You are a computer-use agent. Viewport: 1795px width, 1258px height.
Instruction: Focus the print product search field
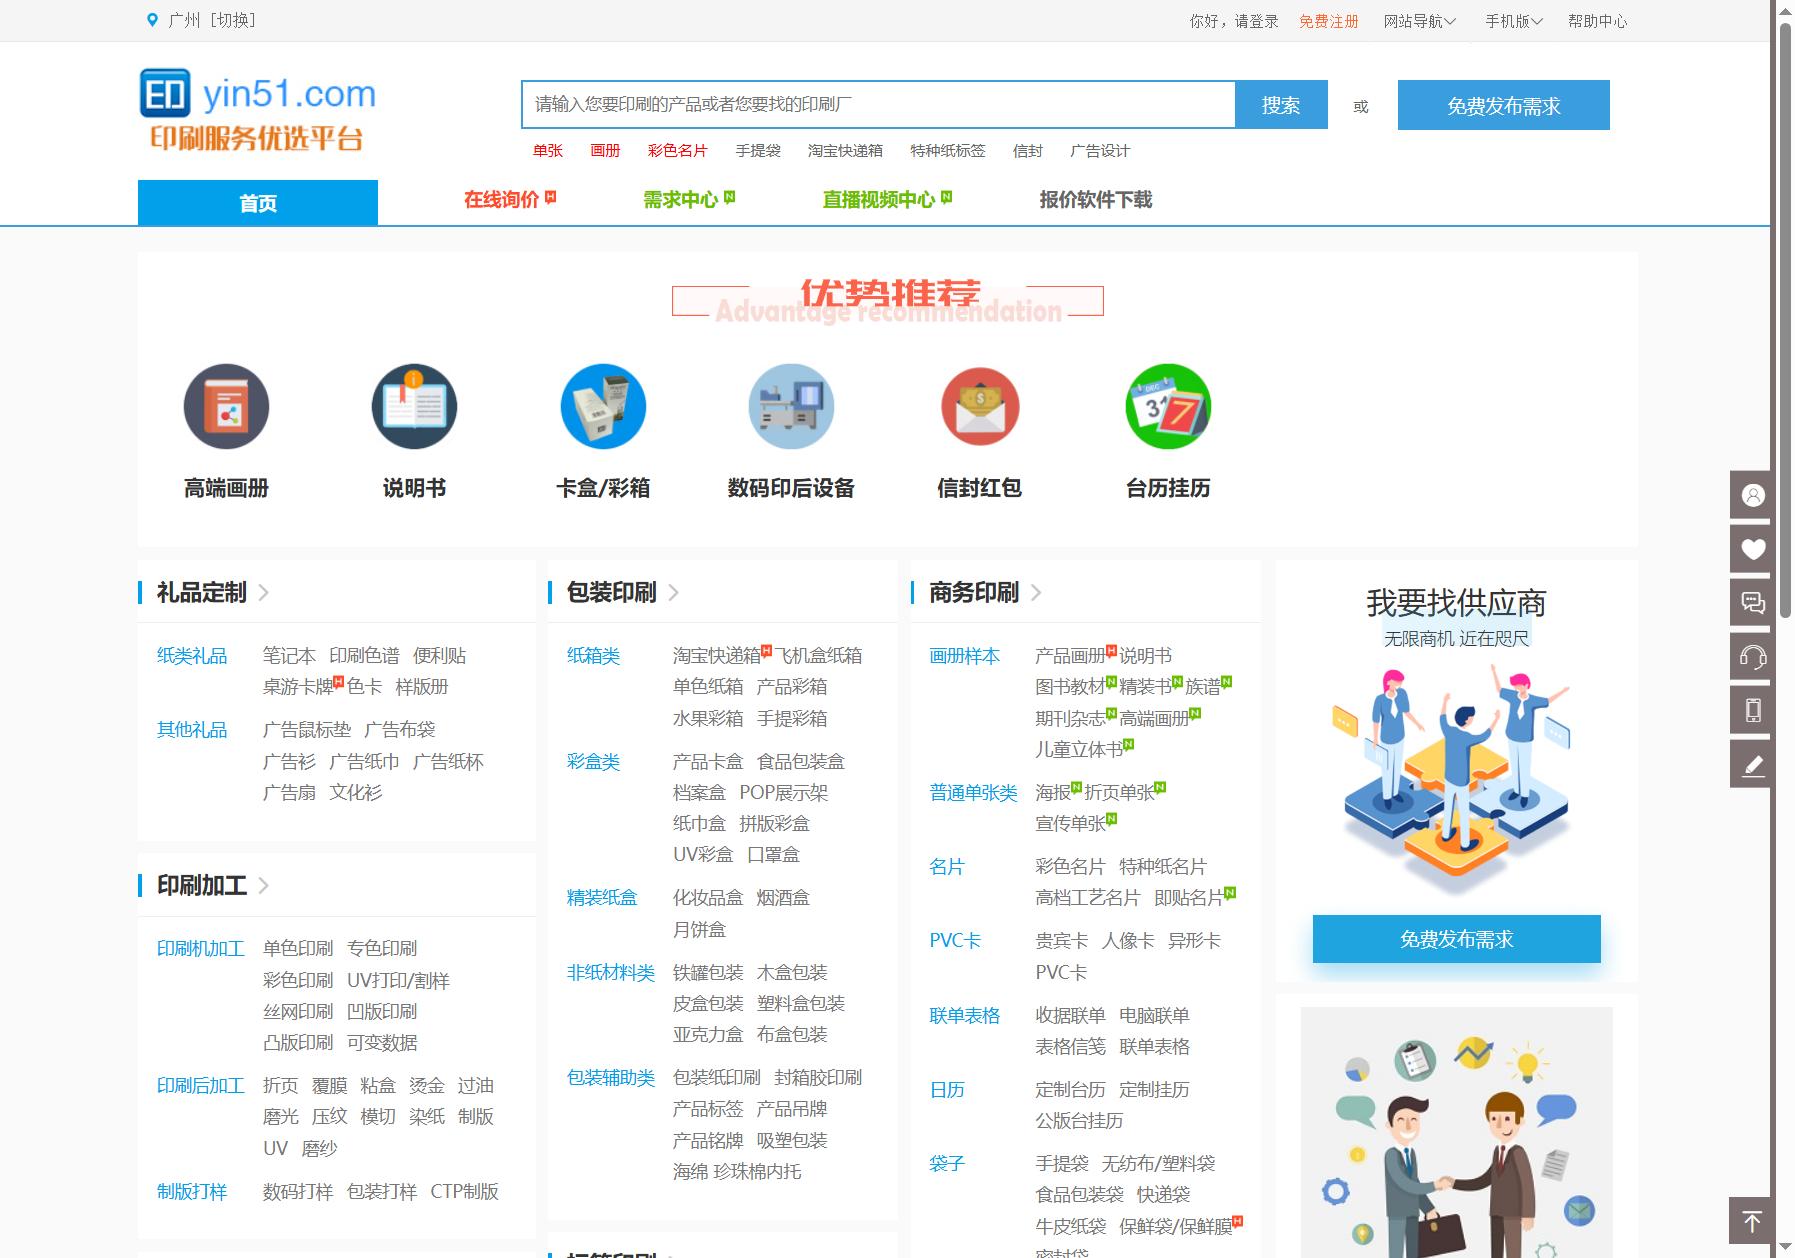(x=879, y=105)
